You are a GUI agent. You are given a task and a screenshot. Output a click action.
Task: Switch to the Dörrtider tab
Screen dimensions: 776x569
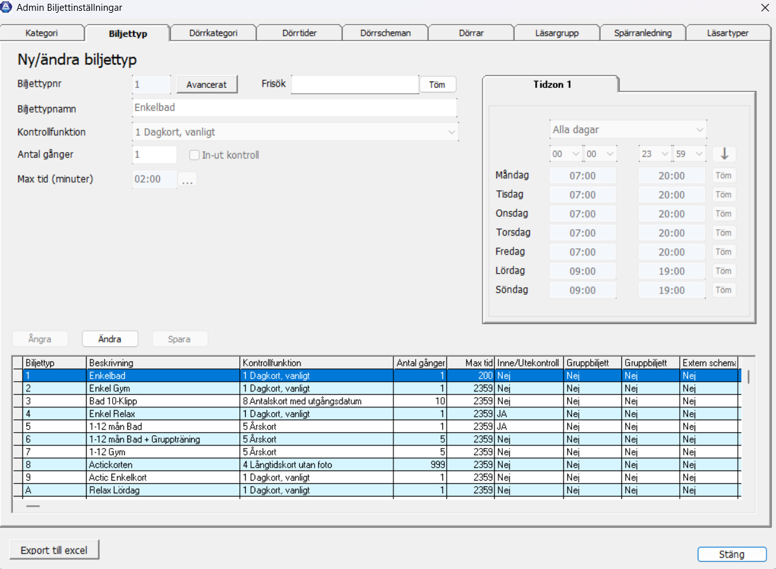(299, 33)
